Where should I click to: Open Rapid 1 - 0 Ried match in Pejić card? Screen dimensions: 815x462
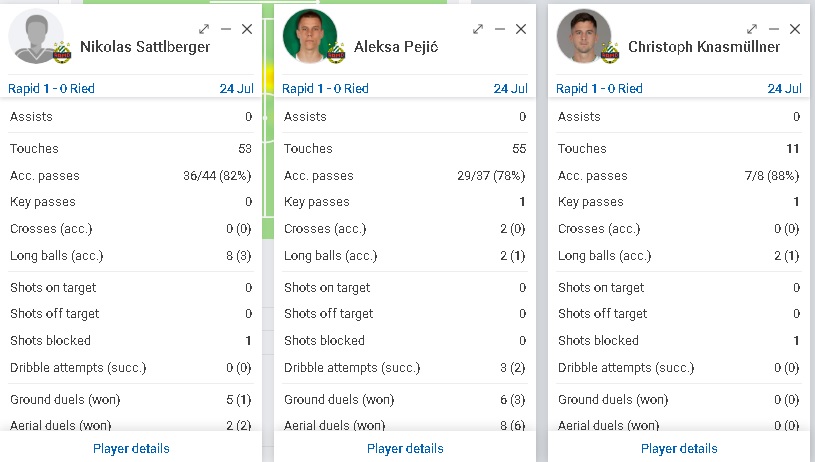326,89
